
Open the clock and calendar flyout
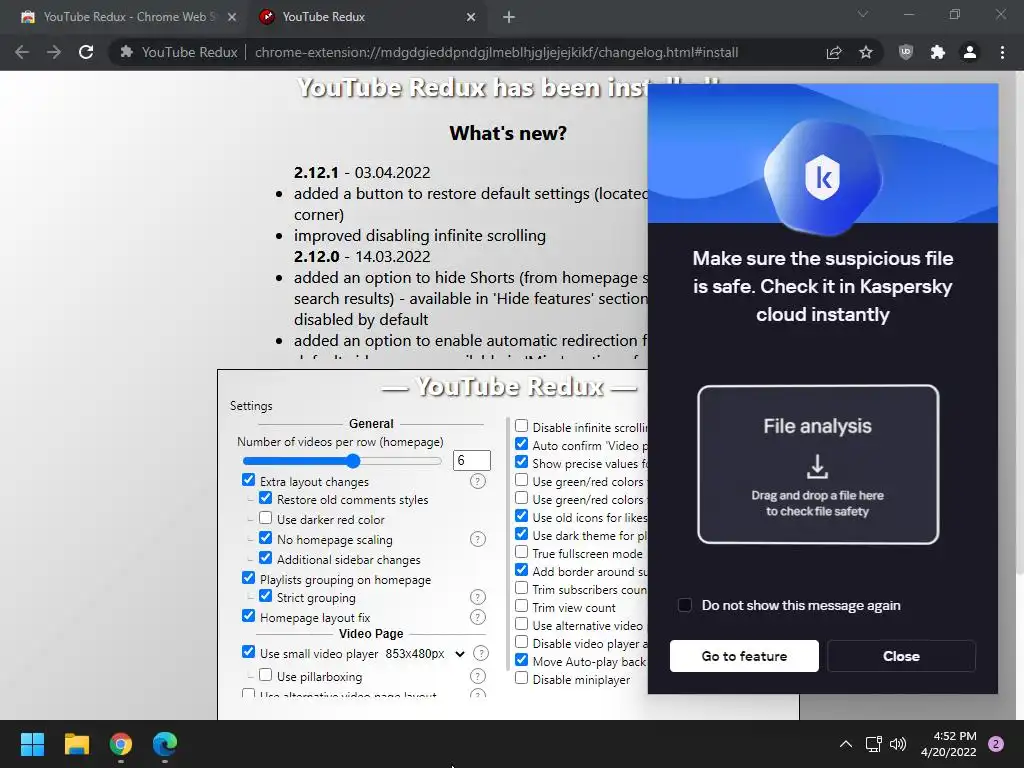948,744
